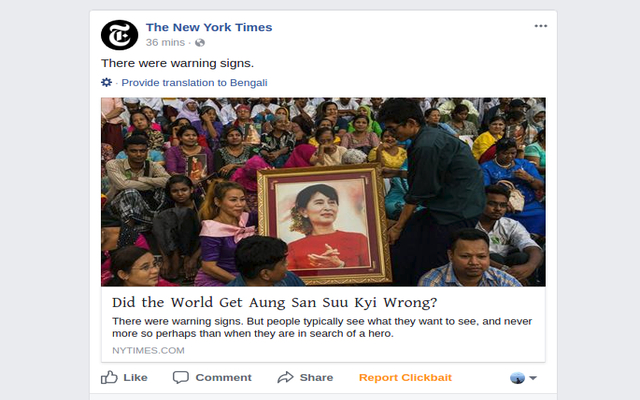Click Provide translation to Bengali link
The width and height of the screenshot is (640, 400).
tap(194, 83)
